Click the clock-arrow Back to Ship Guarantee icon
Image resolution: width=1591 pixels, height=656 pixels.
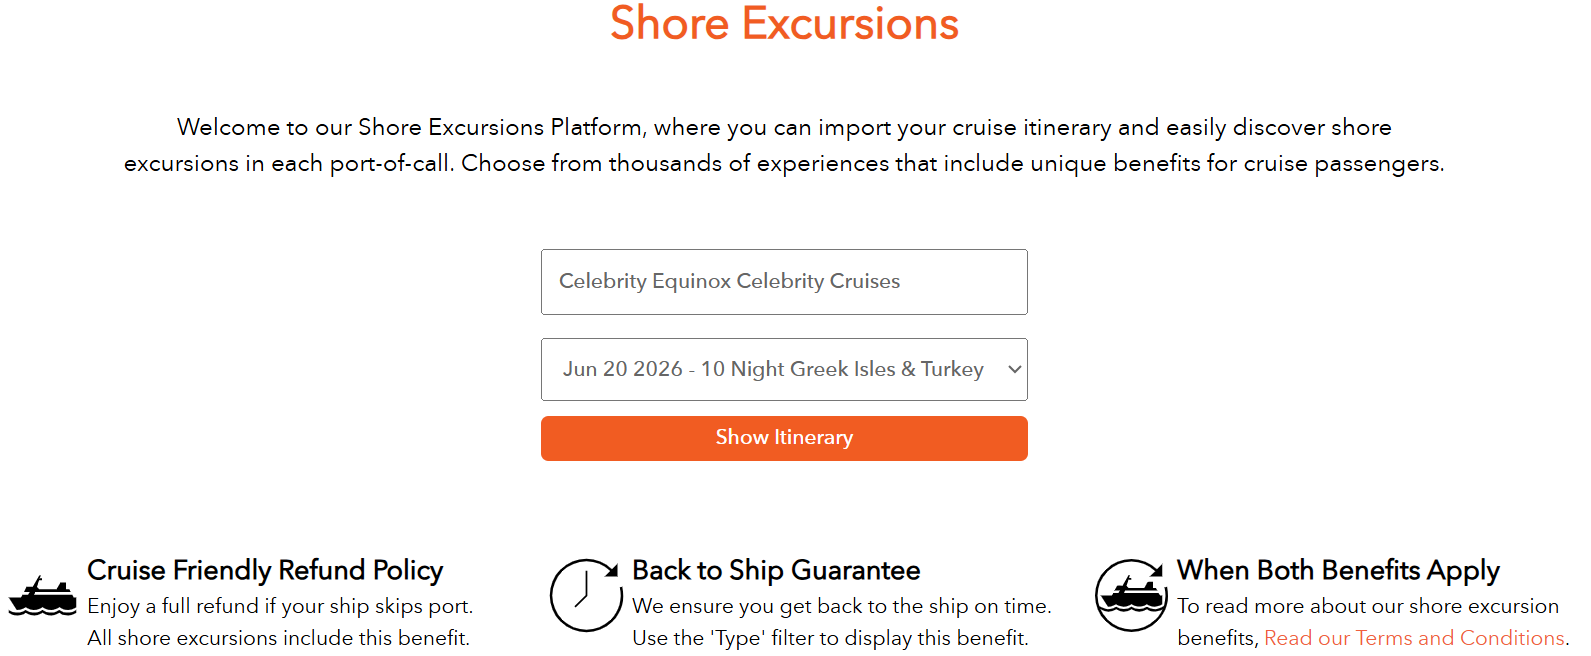coord(587,597)
